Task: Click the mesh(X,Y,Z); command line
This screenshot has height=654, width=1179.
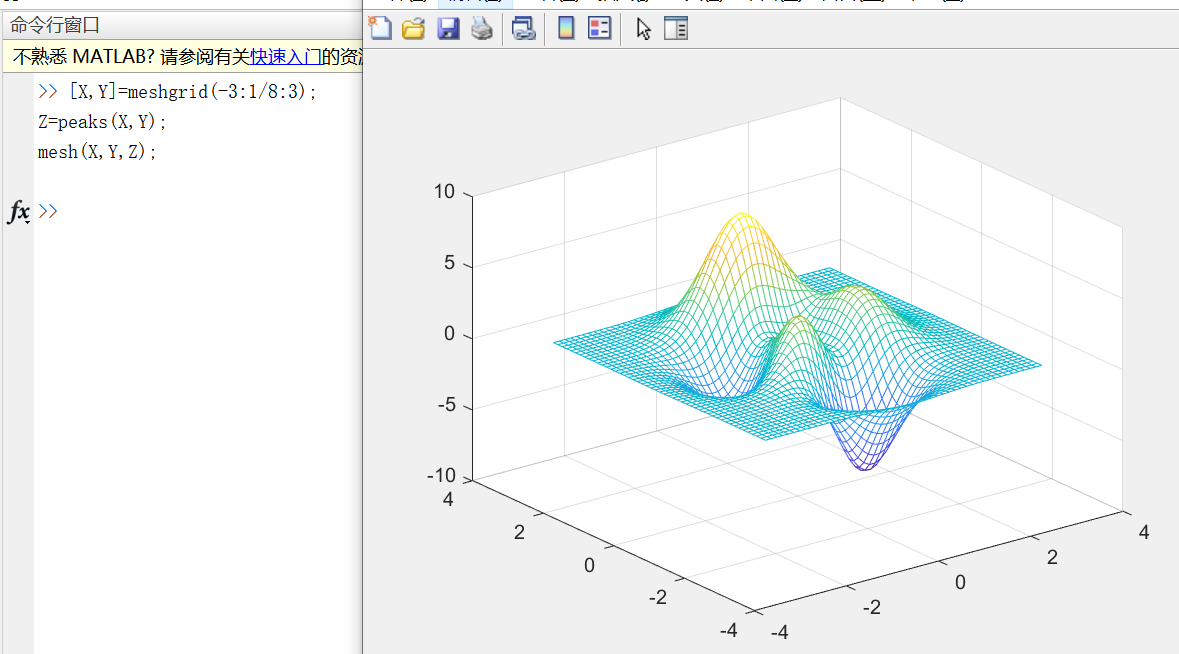Action: [97, 152]
